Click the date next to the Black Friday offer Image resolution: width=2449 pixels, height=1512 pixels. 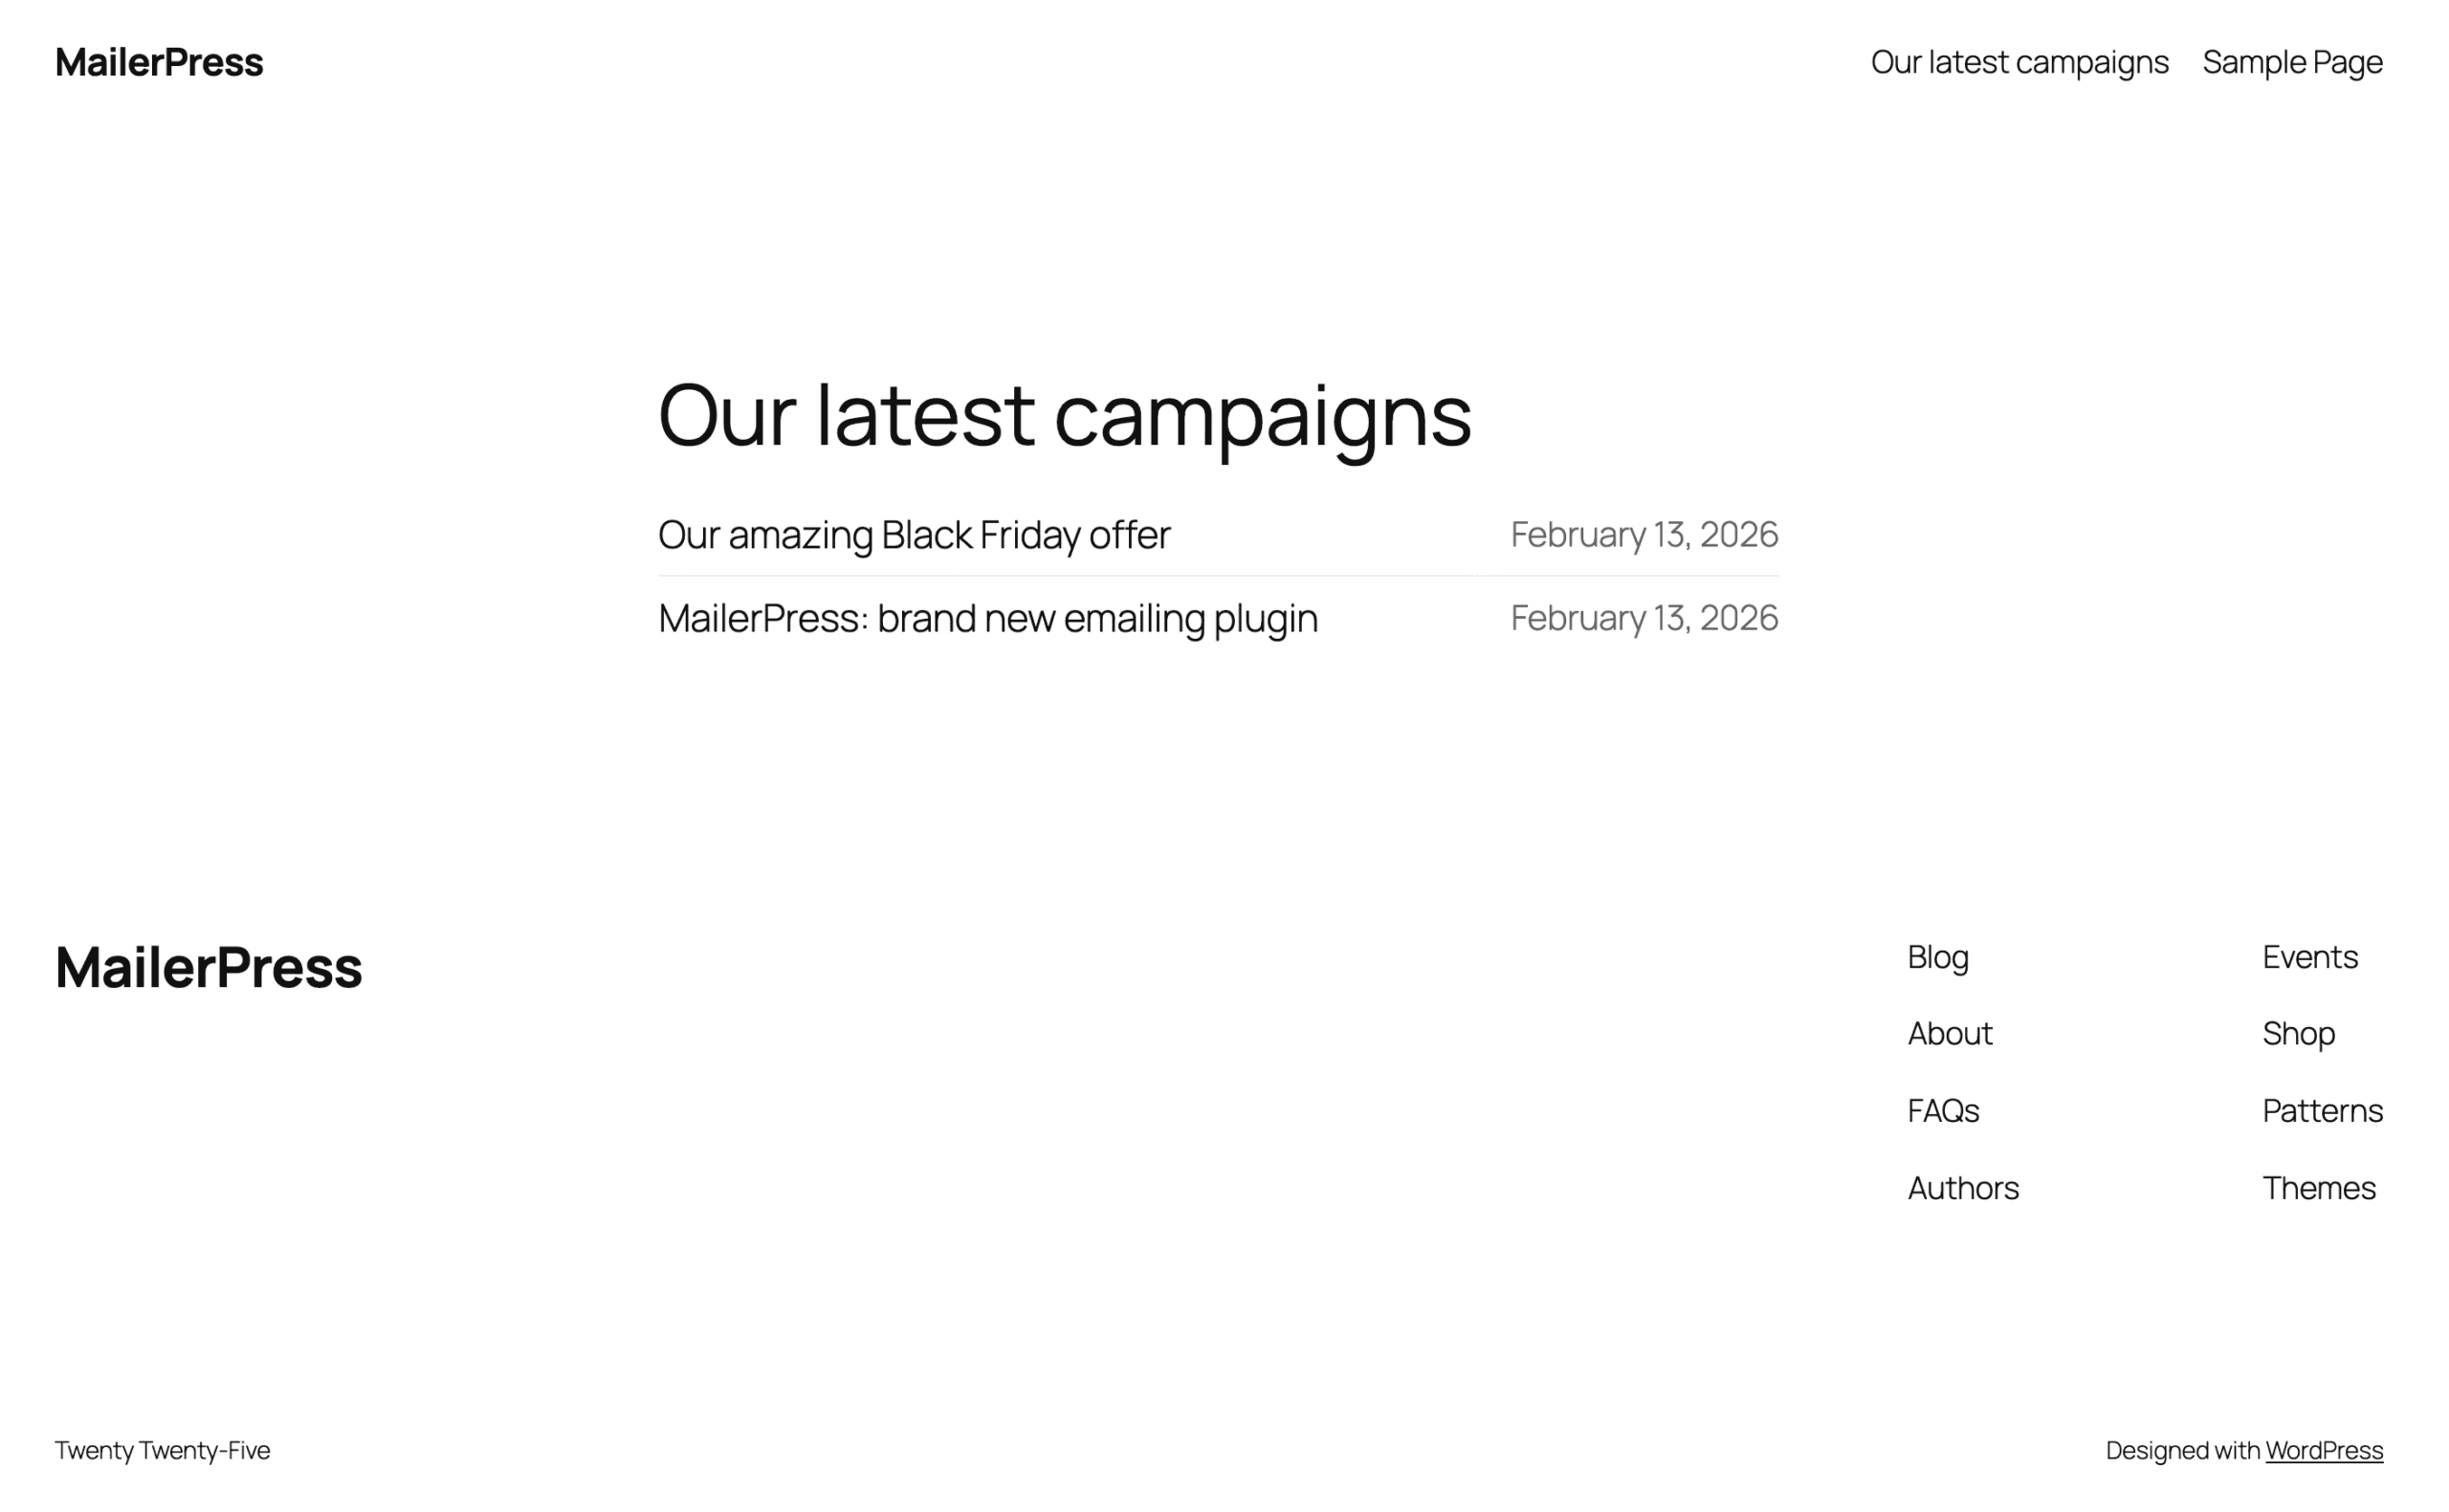pyautogui.click(x=1644, y=535)
